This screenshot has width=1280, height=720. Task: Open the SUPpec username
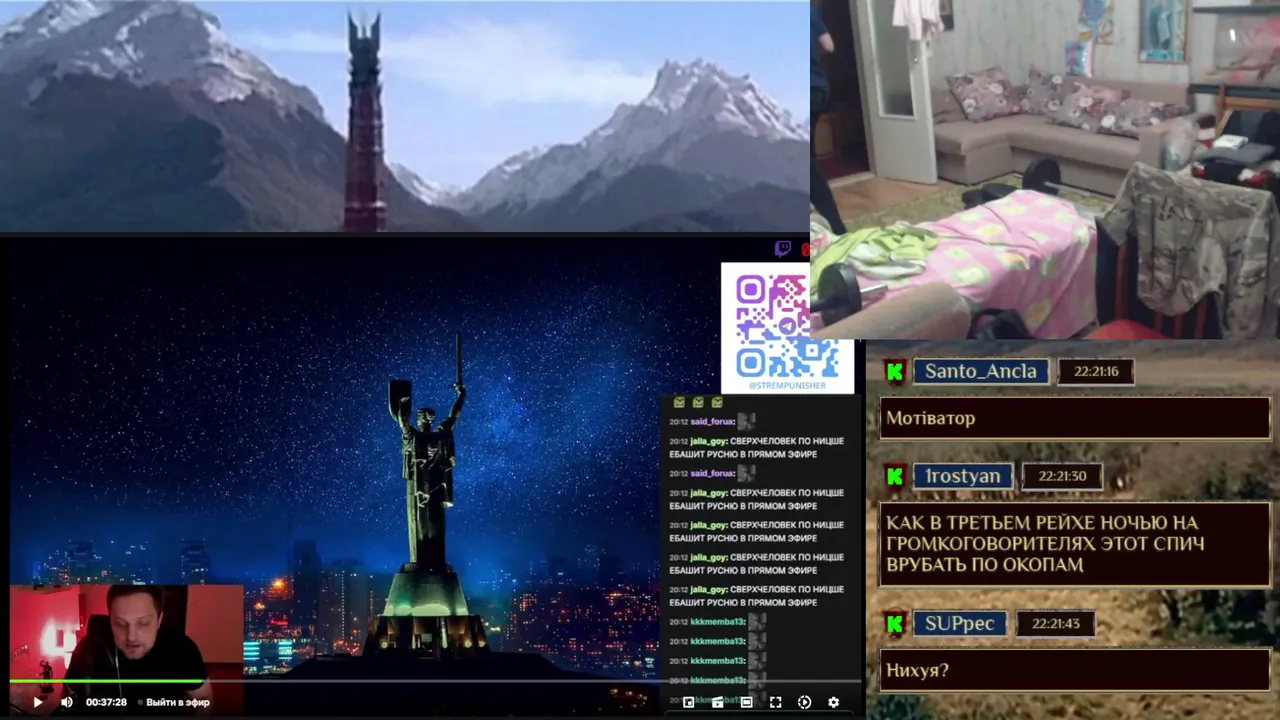pyautogui.click(x=959, y=624)
